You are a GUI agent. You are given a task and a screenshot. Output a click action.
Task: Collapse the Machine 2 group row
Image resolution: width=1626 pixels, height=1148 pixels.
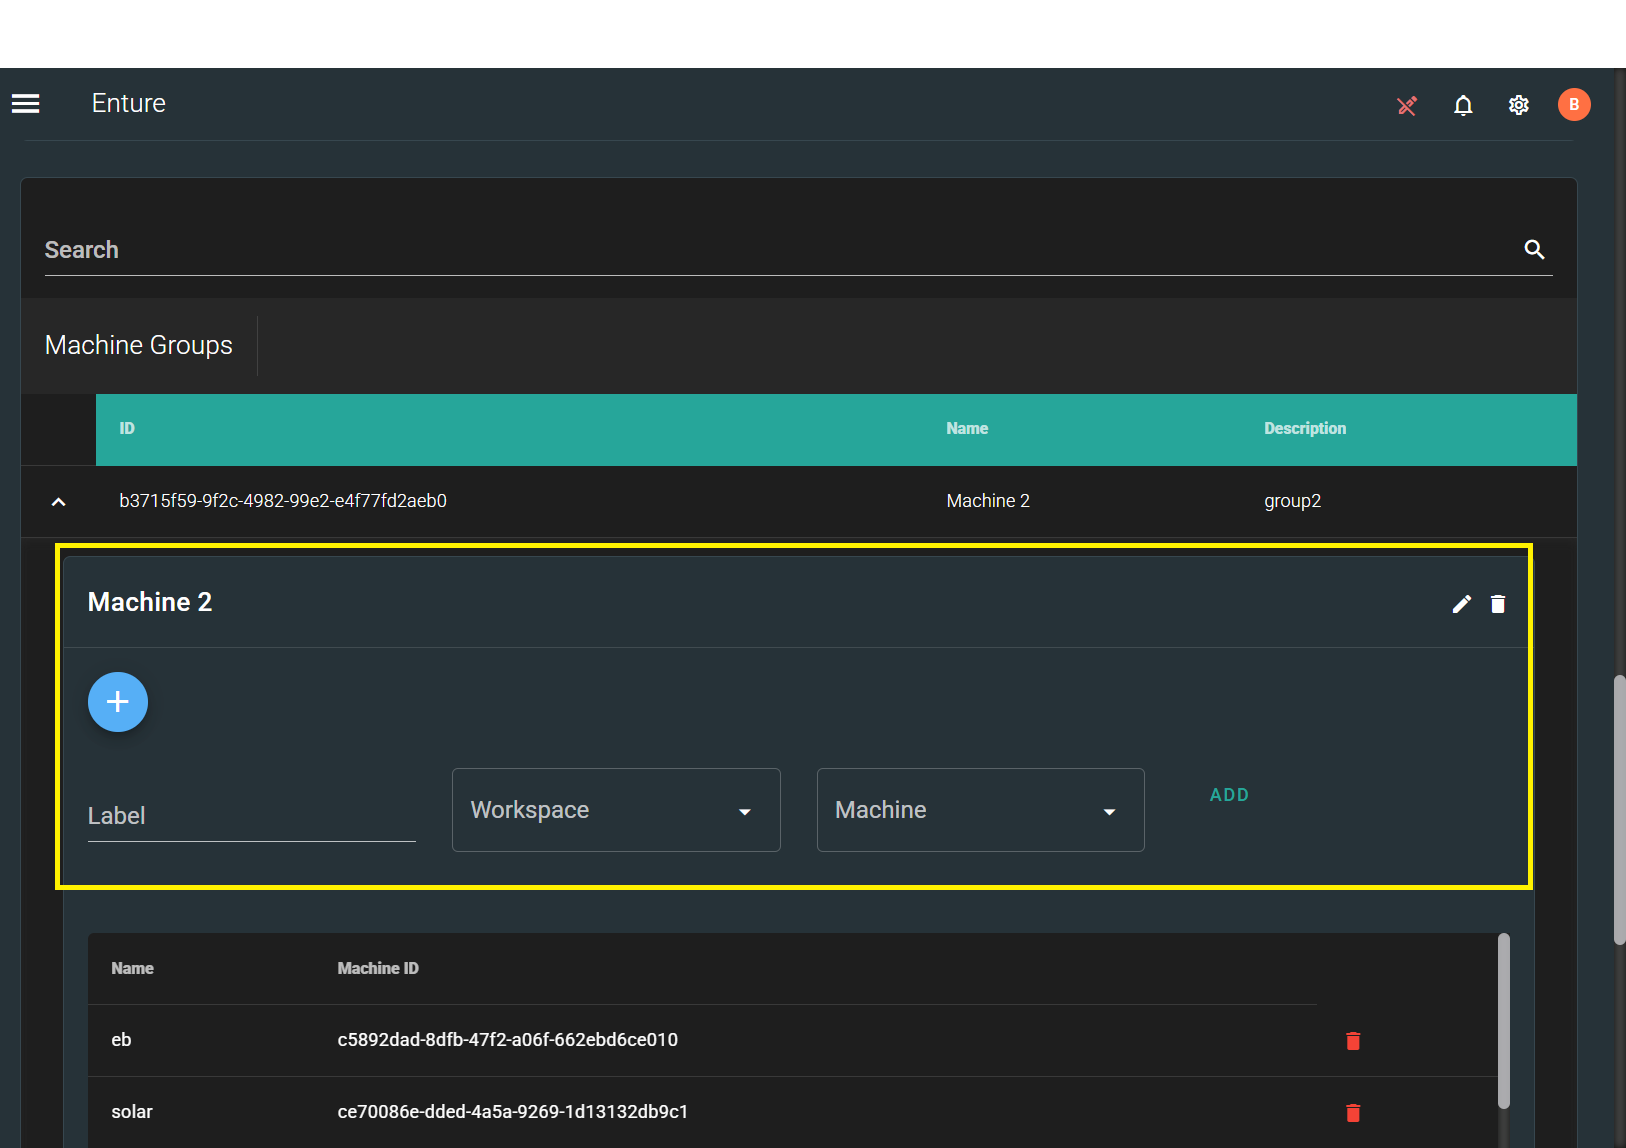[x=59, y=502]
